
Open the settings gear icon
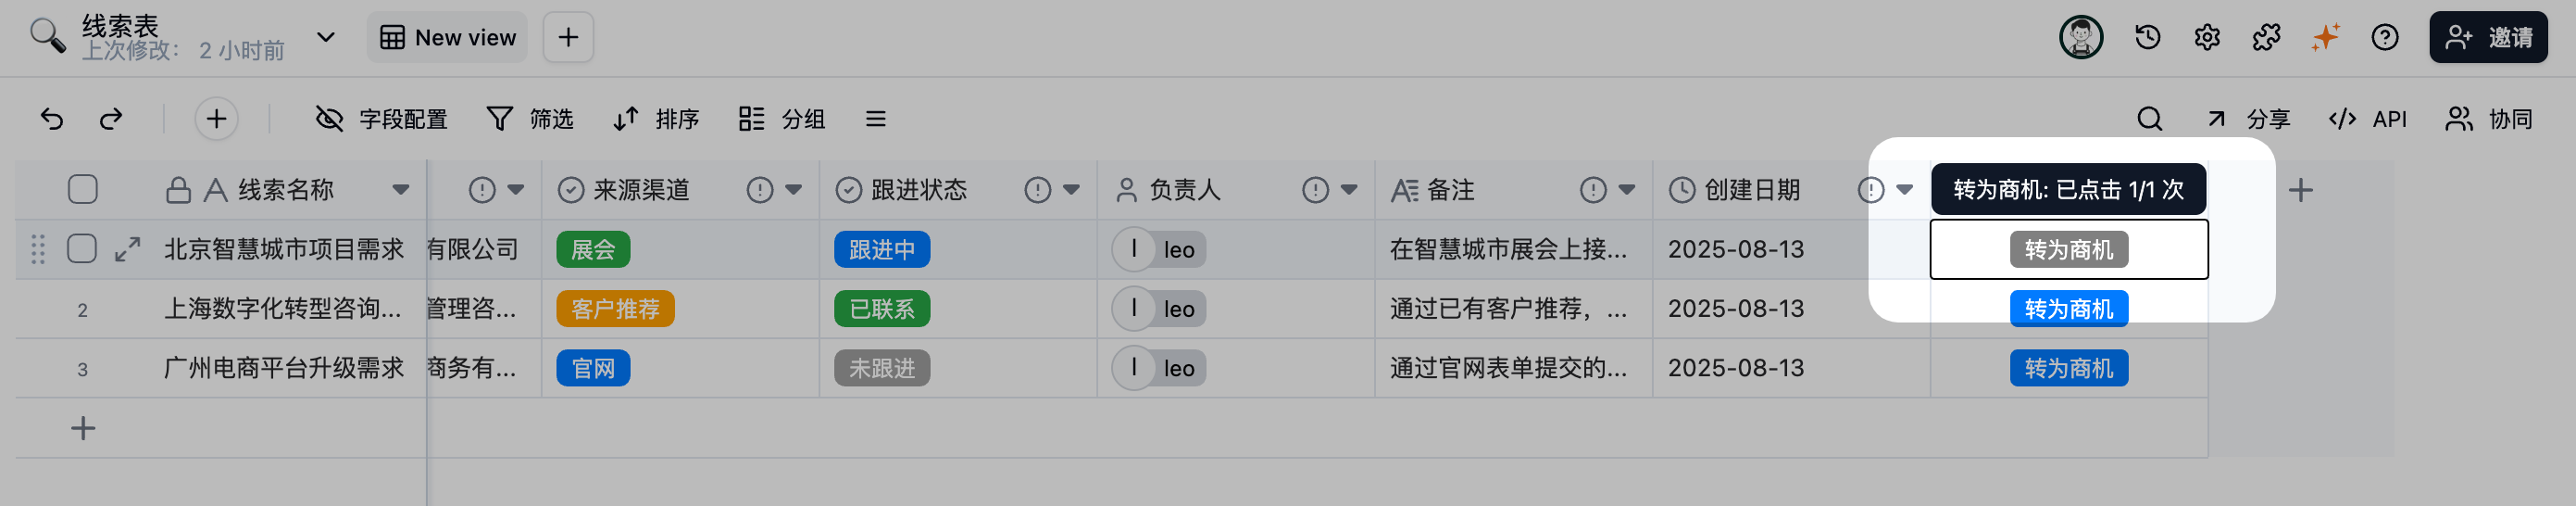point(2207,38)
